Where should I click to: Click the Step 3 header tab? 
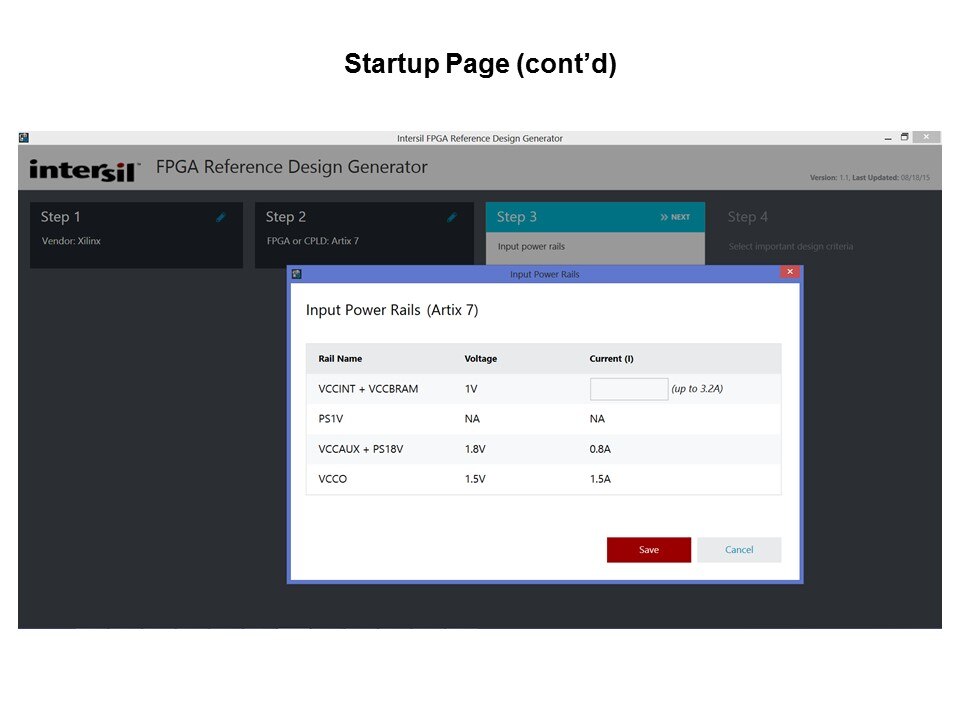point(594,217)
